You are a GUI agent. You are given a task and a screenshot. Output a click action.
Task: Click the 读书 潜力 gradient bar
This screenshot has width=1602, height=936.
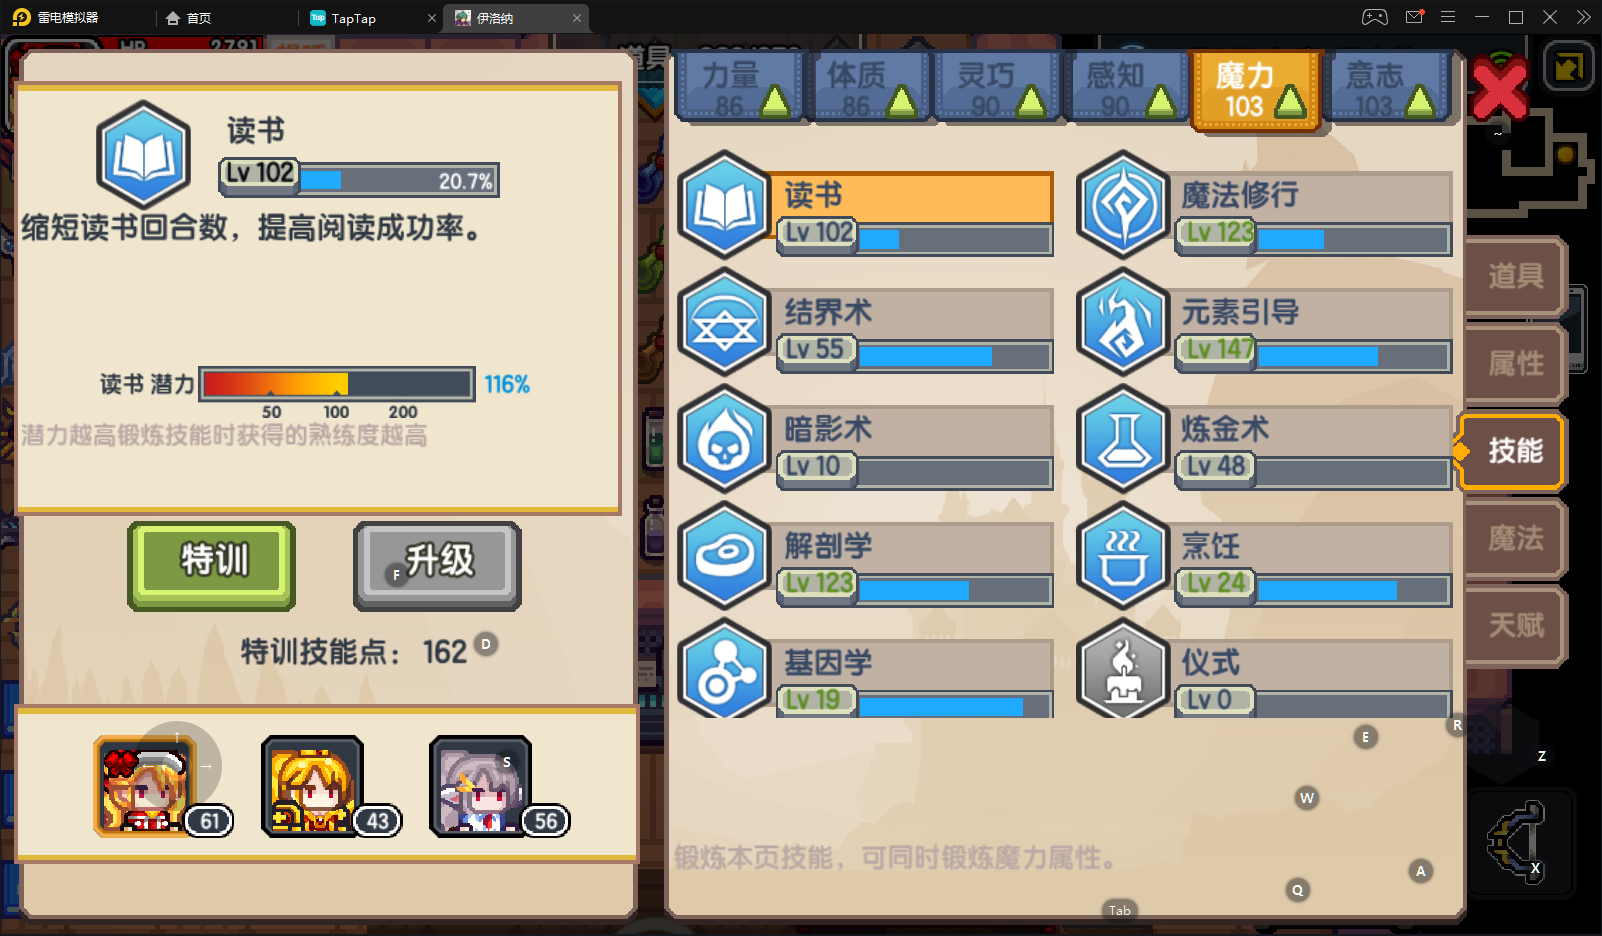[x=337, y=384]
